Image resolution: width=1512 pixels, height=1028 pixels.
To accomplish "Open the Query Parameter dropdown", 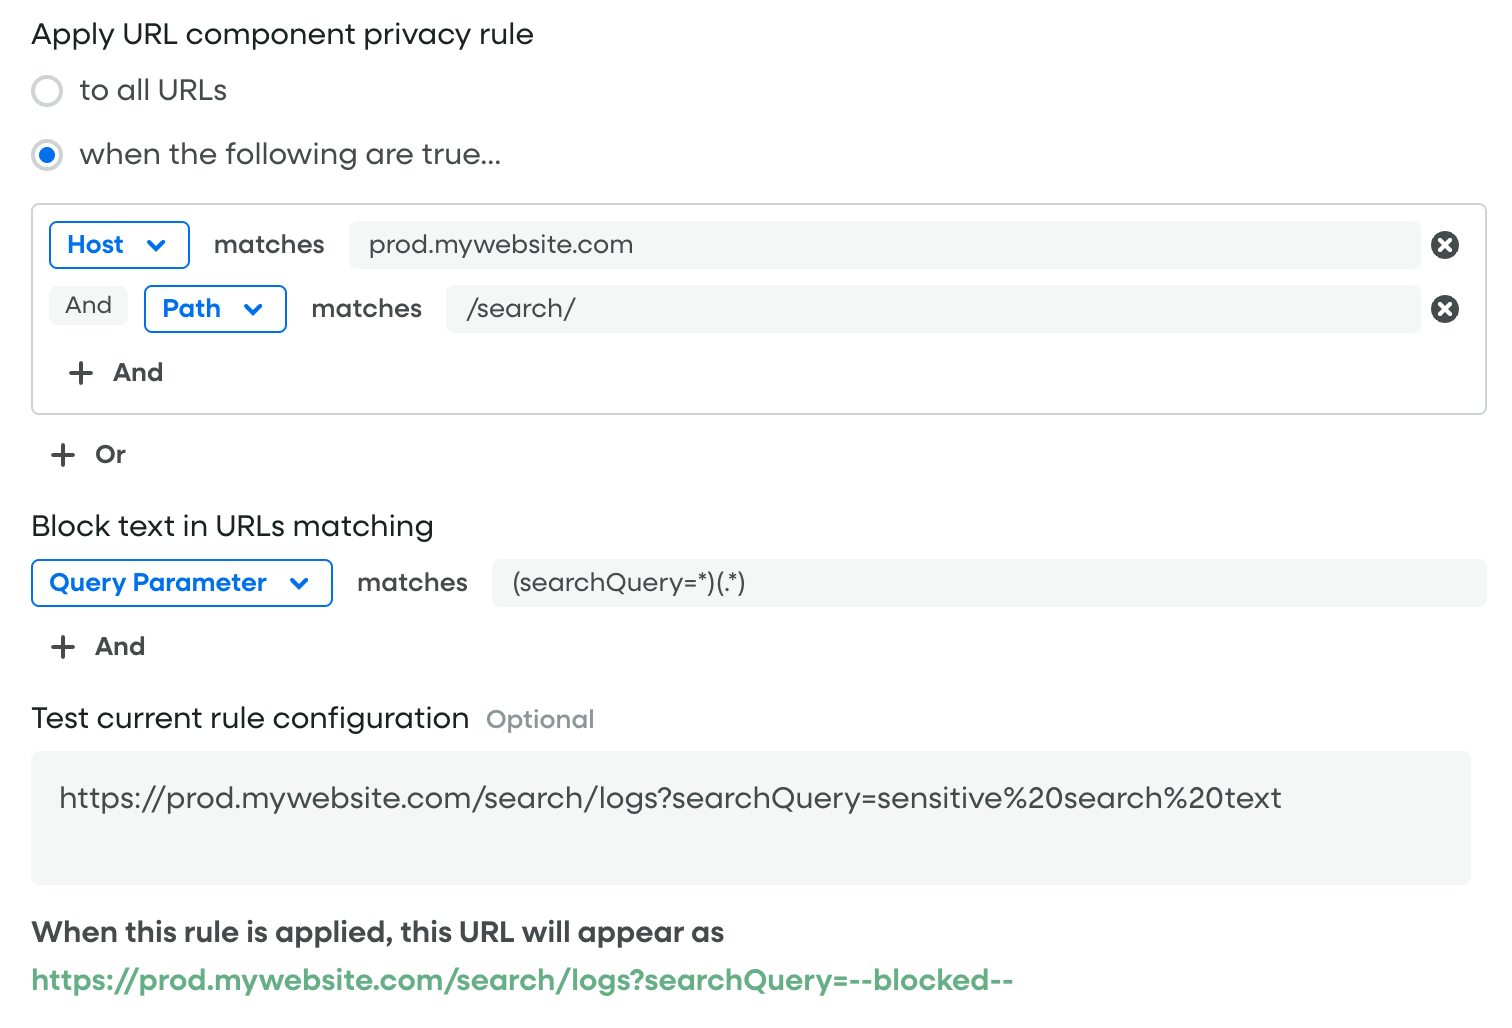I will 181,583.
